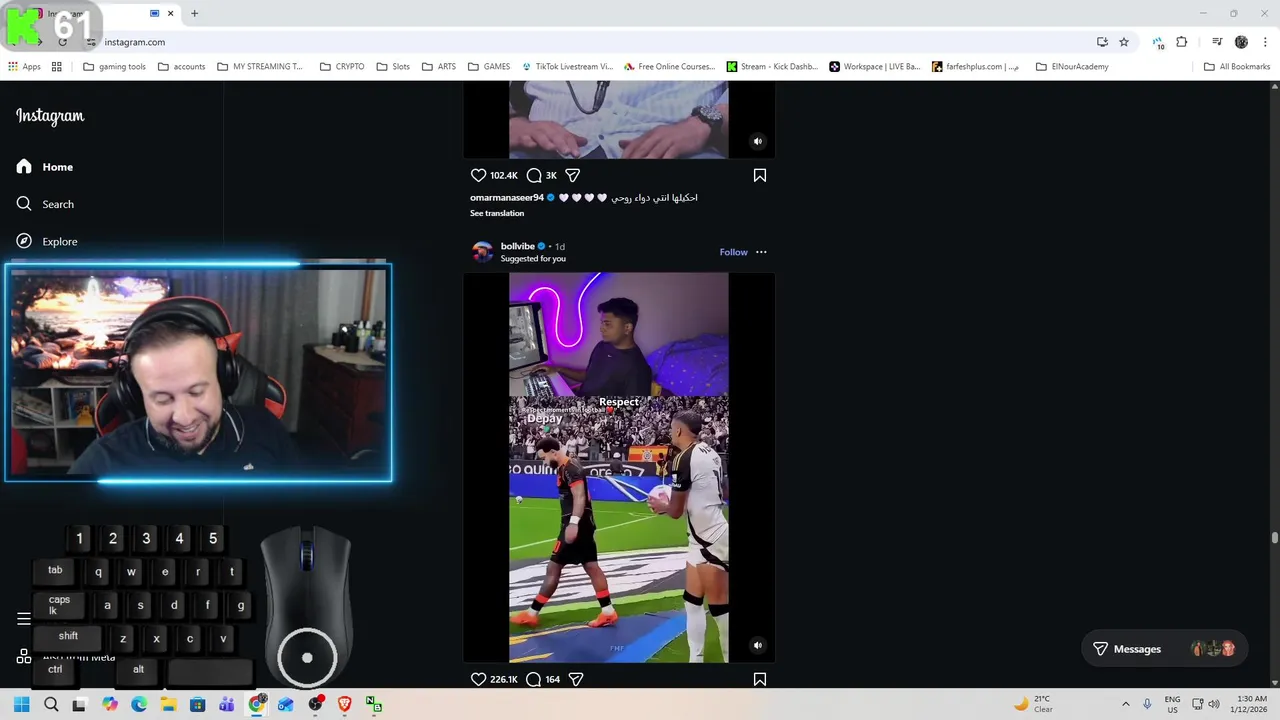Open the Messages floating panel
The width and height of the screenshot is (1280, 720).
pos(1165,649)
